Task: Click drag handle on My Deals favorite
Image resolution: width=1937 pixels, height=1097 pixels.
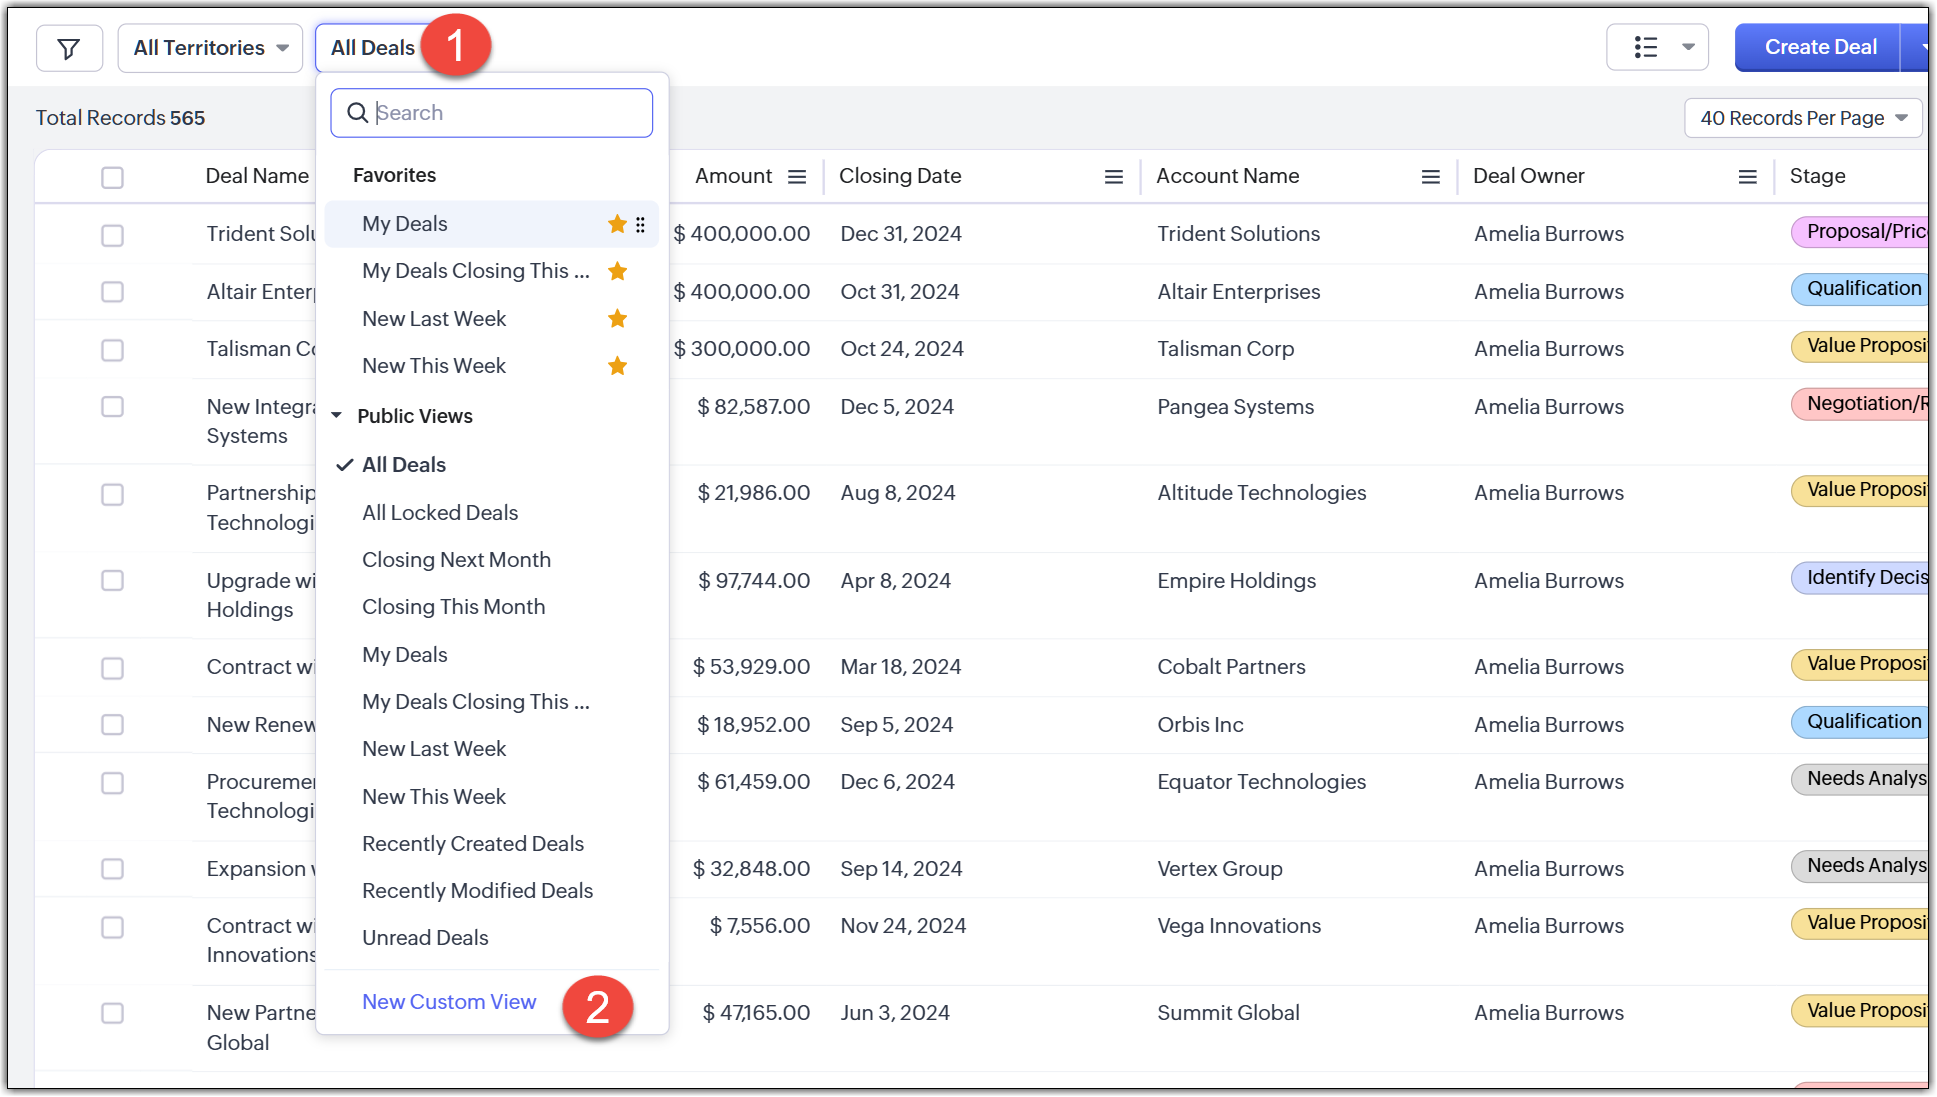Action: (x=640, y=225)
